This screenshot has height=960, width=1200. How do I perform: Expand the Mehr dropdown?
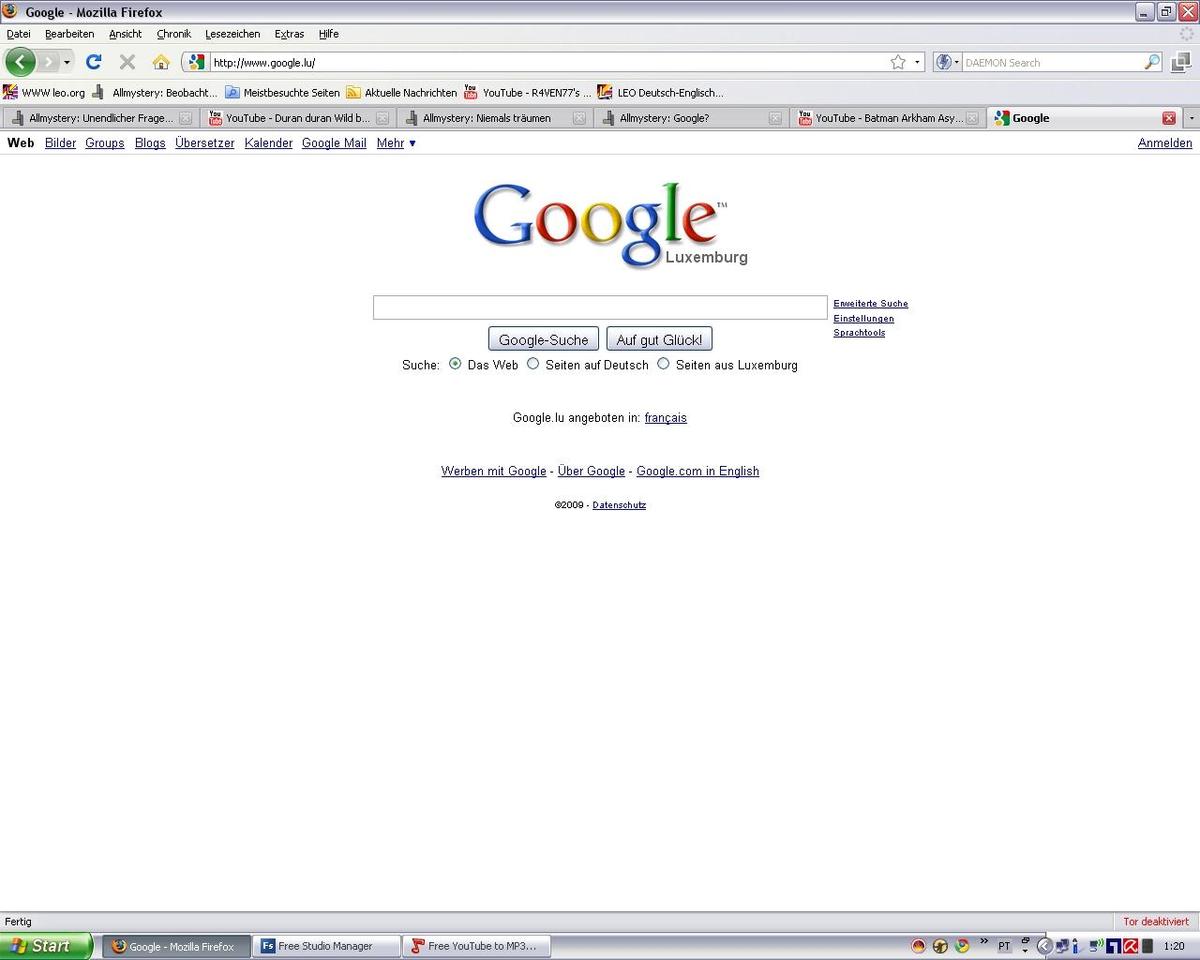click(396, 143)
